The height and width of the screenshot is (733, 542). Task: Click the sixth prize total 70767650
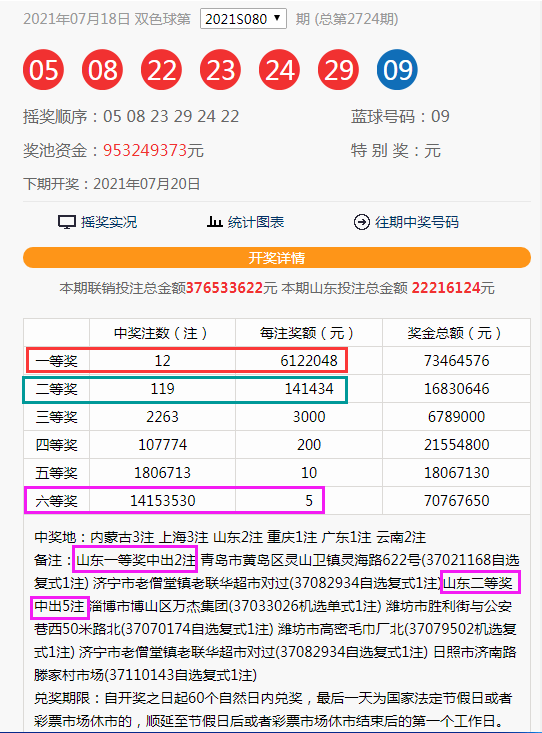click(456, 501)
